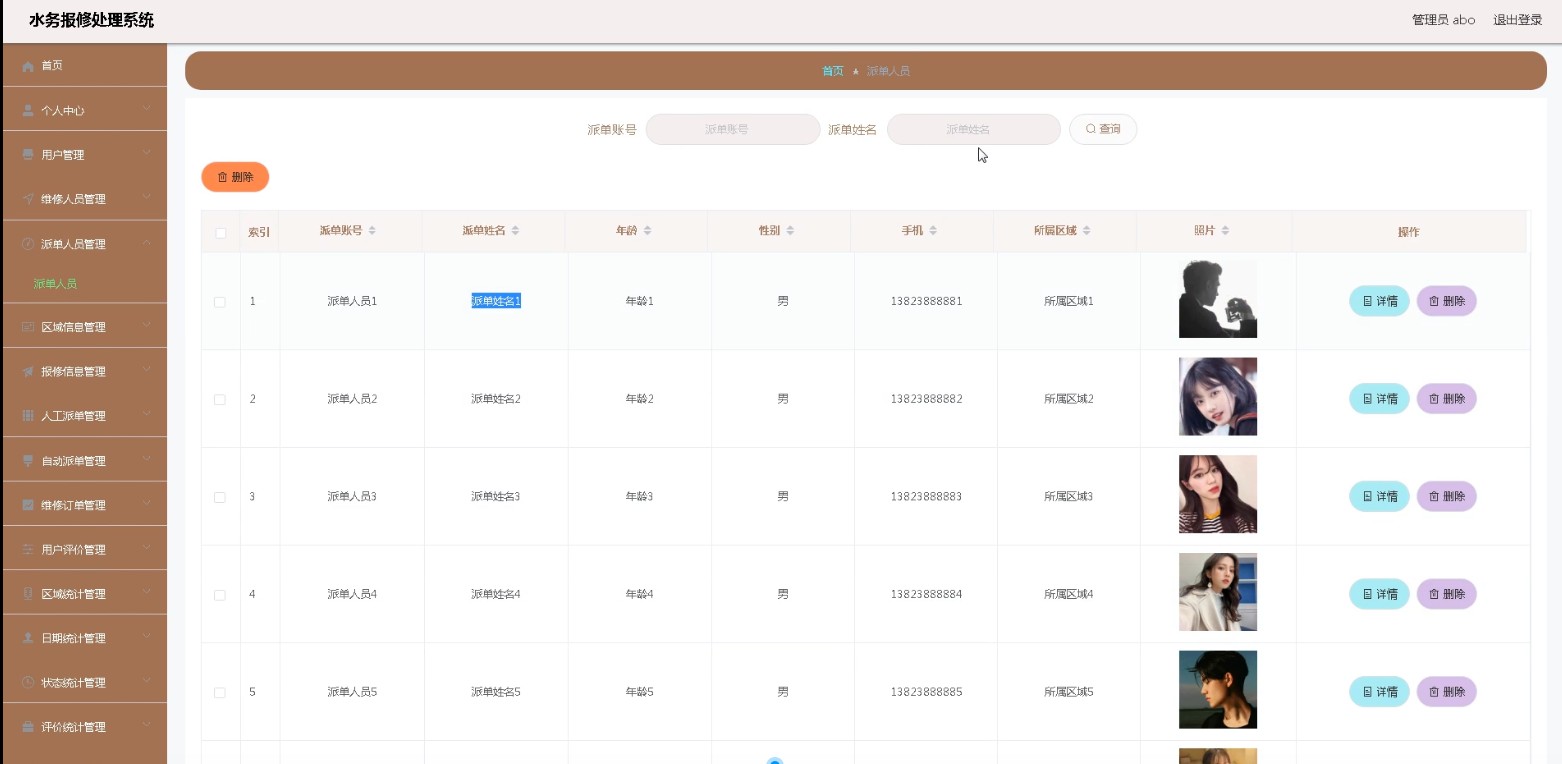This screenshot has width=1562, height=764.
Task: Sort the 照片 column with its arrows
Action: point(1225,231)
